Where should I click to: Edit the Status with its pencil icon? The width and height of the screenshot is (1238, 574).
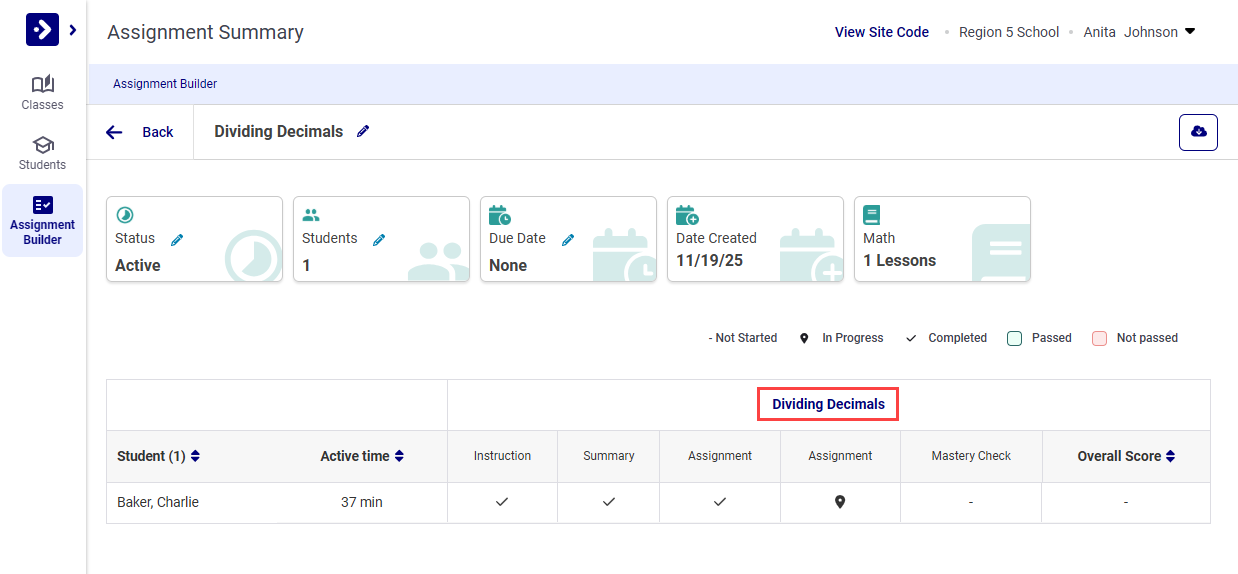[177, 240]
